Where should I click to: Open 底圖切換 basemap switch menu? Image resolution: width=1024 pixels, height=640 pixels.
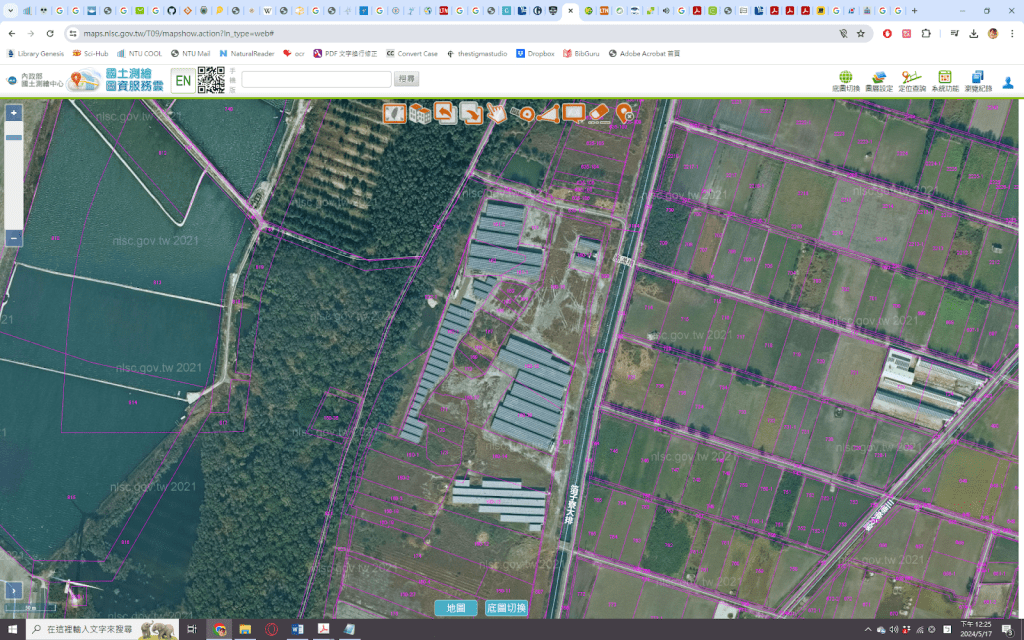pyautogui.click(x=845, y=81)
